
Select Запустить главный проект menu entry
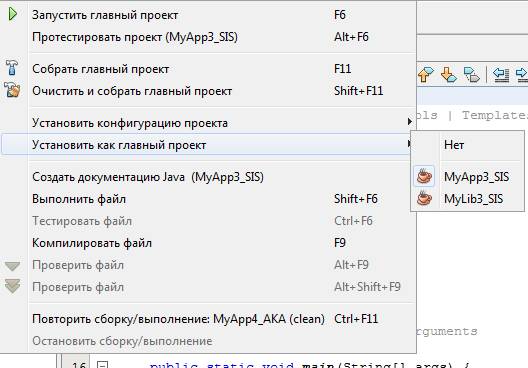click(208, 15)
